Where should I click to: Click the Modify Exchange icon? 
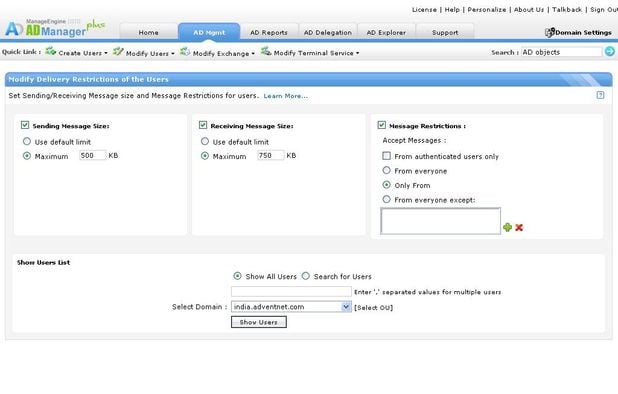pos(185,51)
